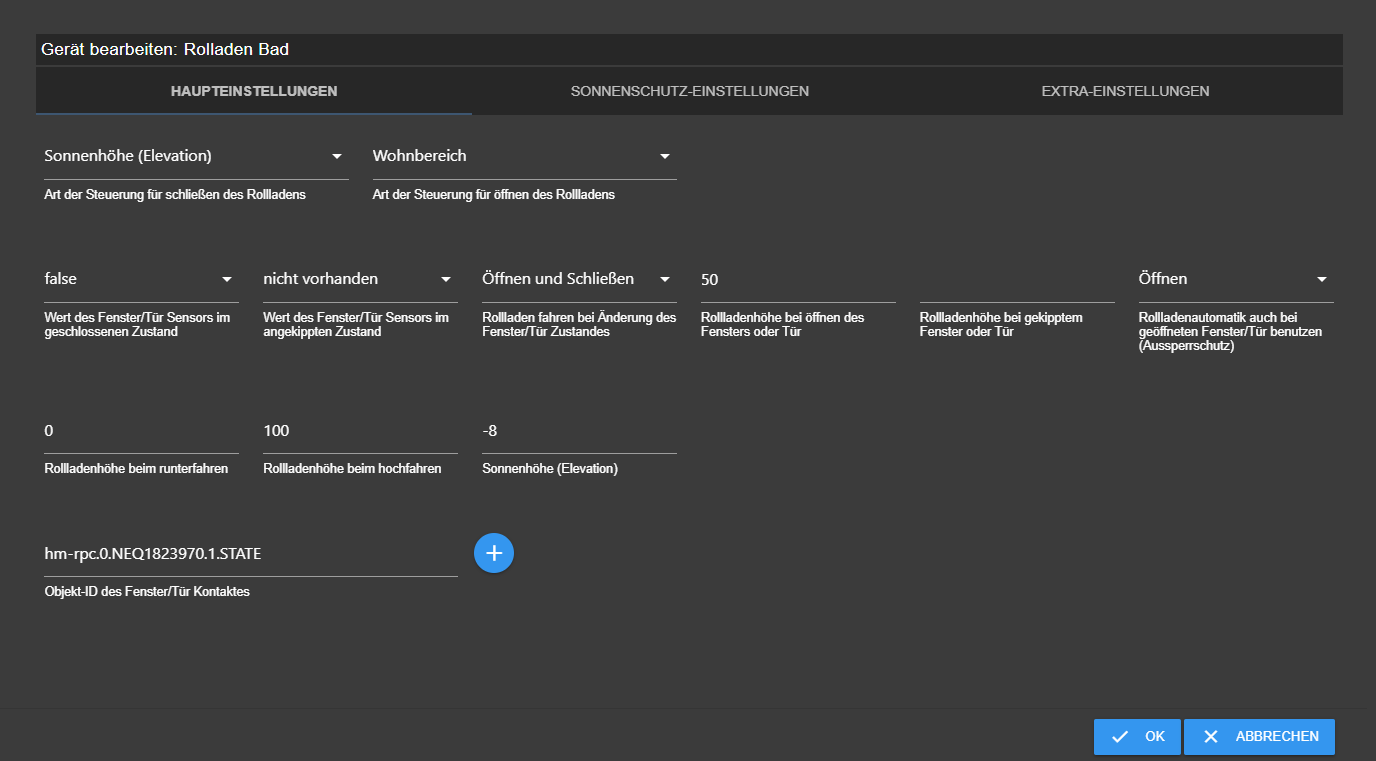Switch to Haupteinstellungen tab
This screenshot has height=761, width=1376.
(x=254, y=91)
